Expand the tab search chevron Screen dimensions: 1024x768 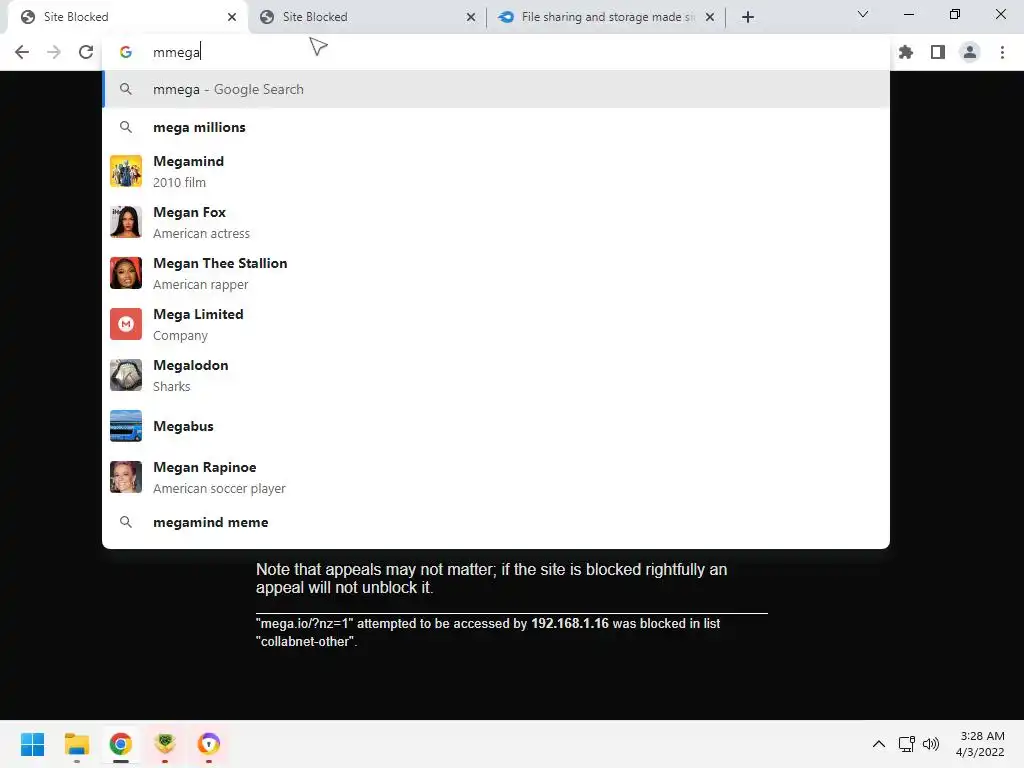coord(863,14)
